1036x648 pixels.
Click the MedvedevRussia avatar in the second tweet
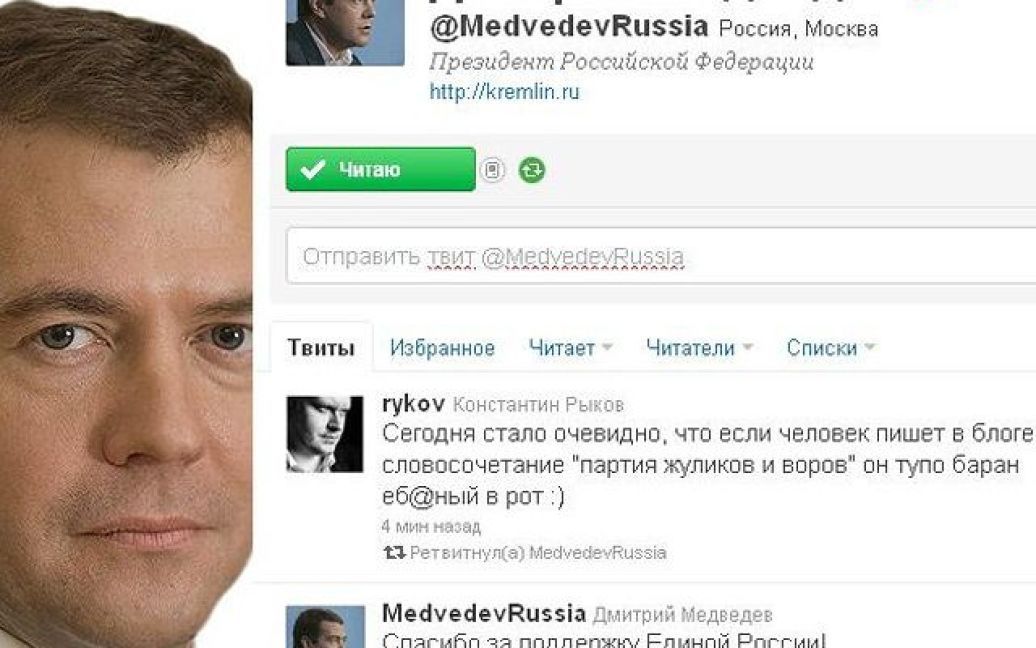325,627
